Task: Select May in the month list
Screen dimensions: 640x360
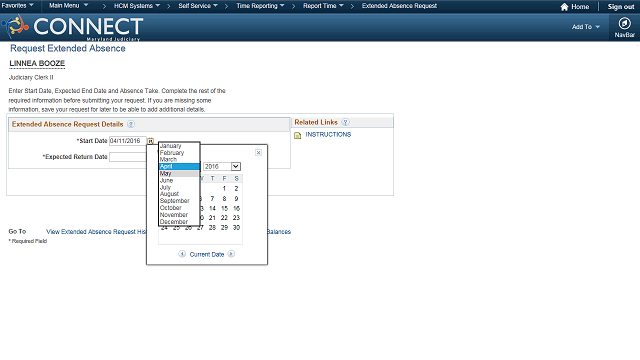Action: point(179,173)
